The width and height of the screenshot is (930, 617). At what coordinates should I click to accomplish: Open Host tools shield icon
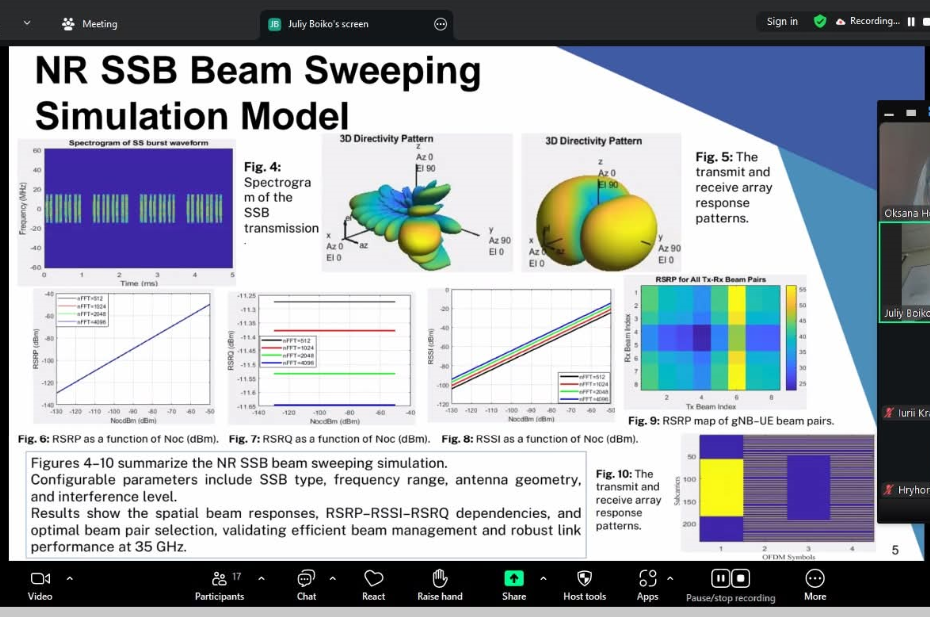(x=584, y=579)
